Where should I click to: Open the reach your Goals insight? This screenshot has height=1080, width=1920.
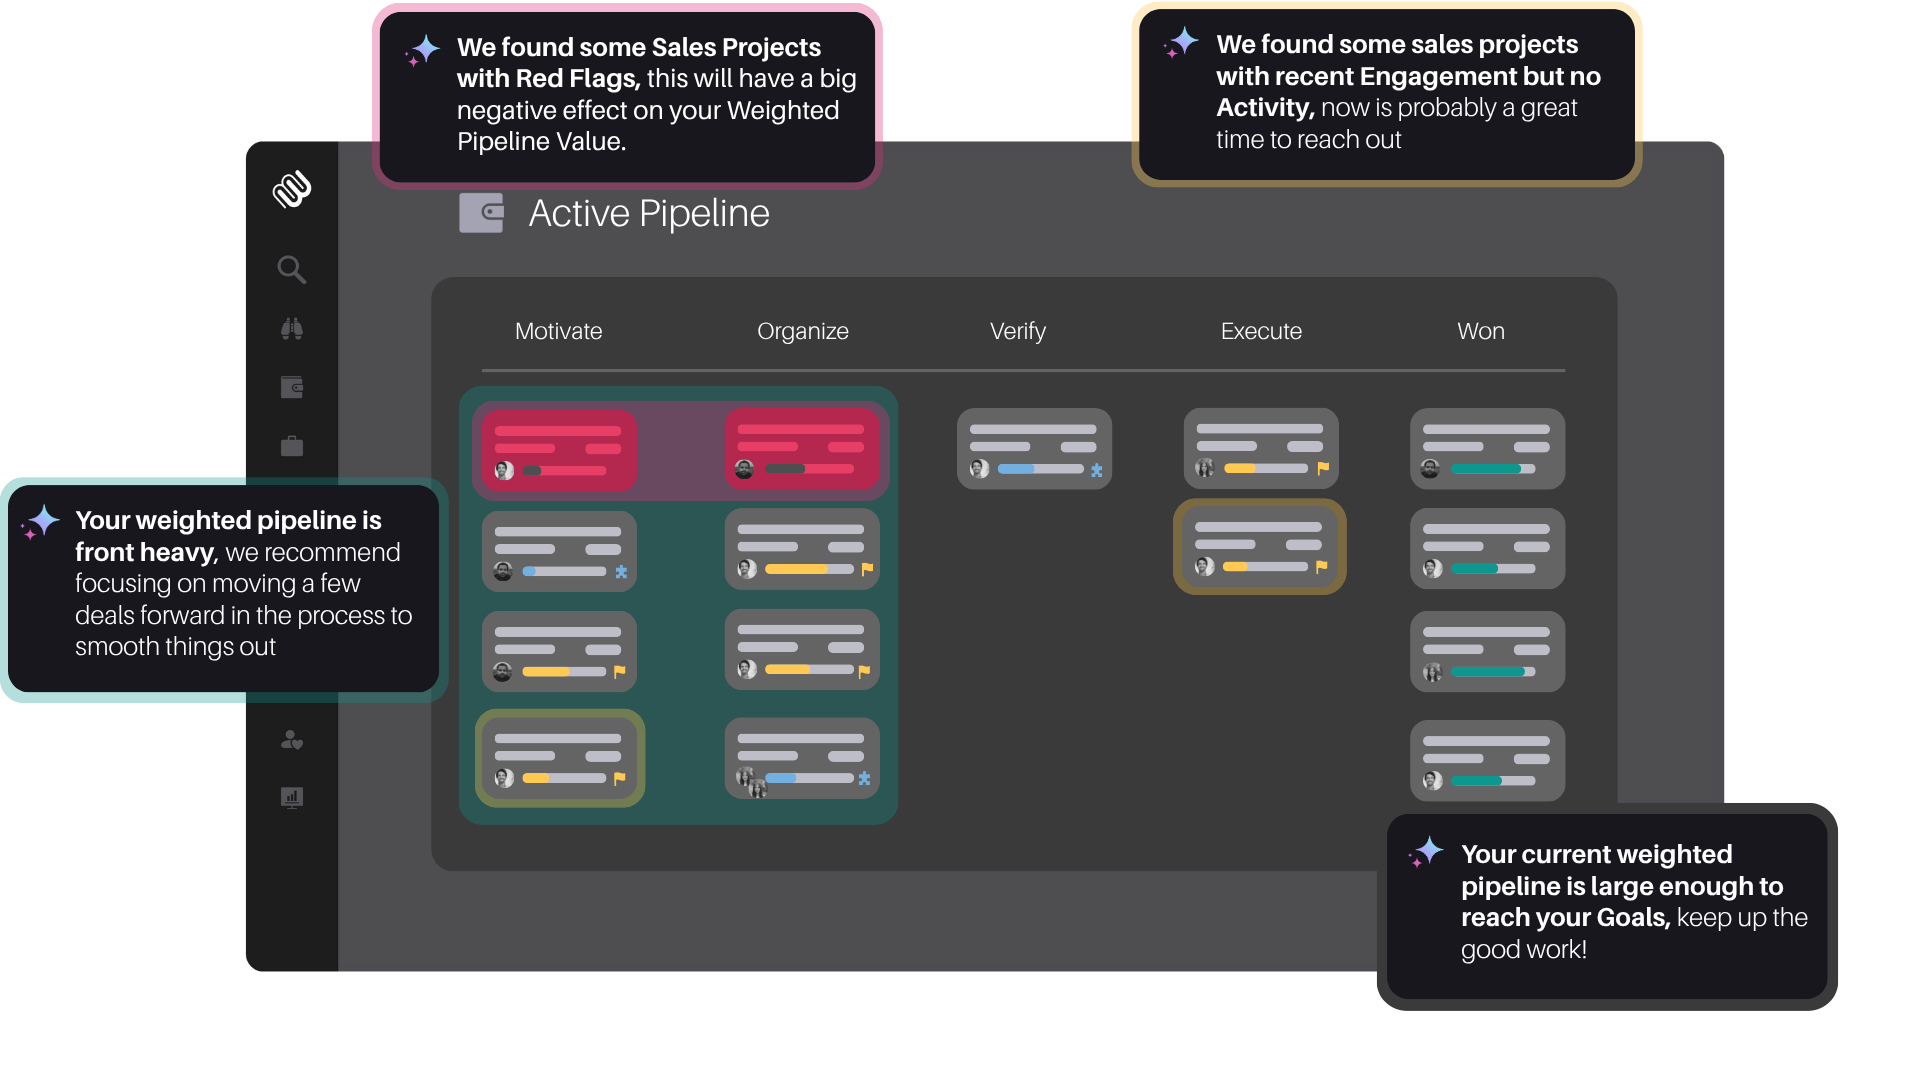[1607, 906]
